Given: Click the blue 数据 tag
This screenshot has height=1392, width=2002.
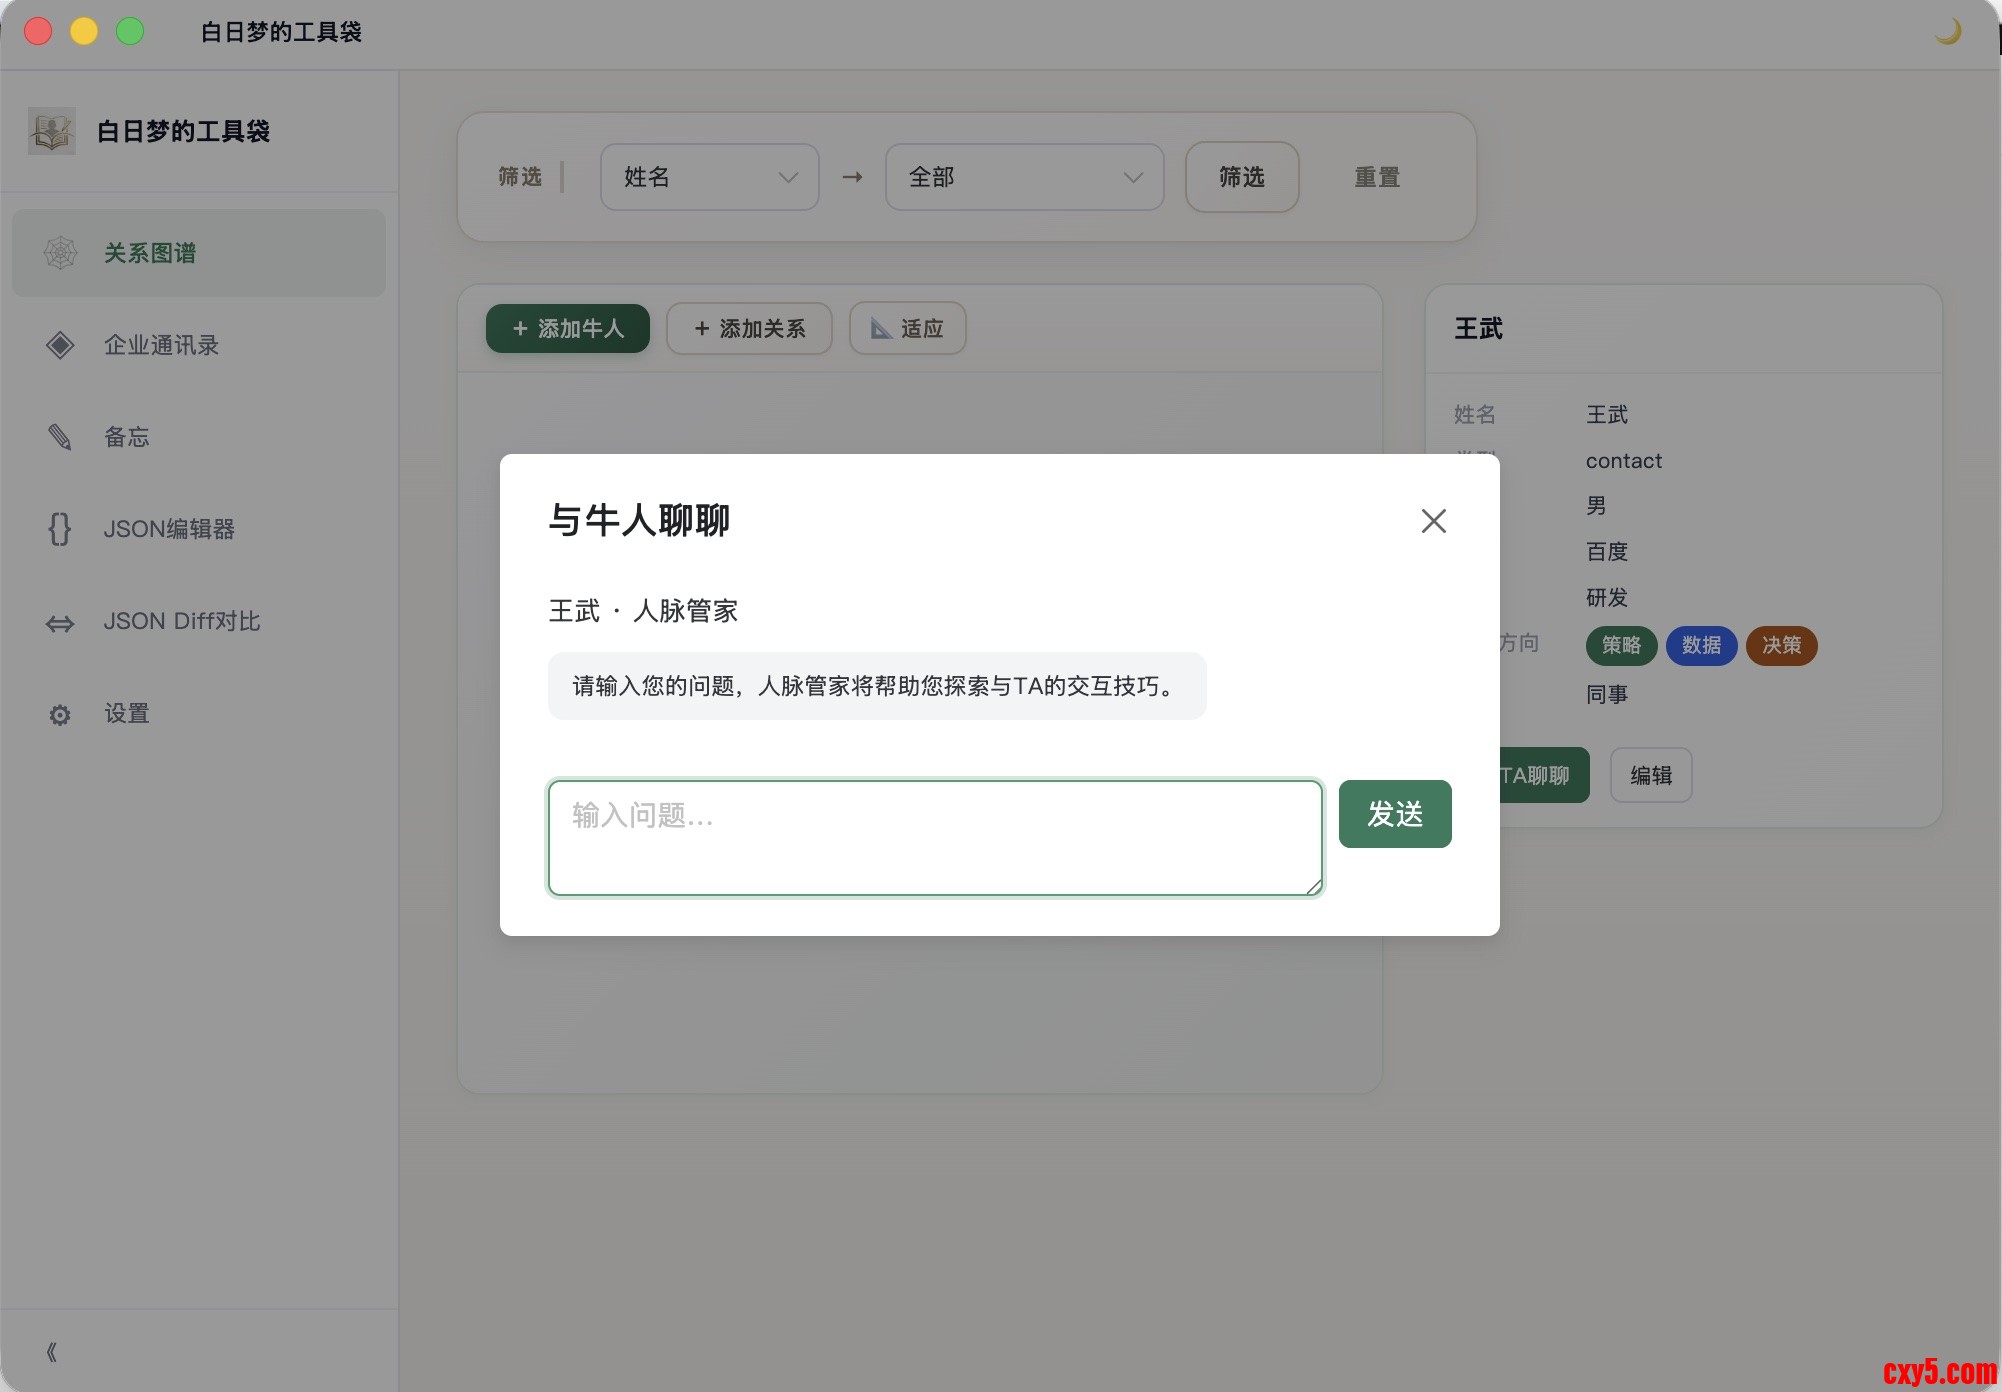Looking at the screenshot, I should coord(1701,645).
